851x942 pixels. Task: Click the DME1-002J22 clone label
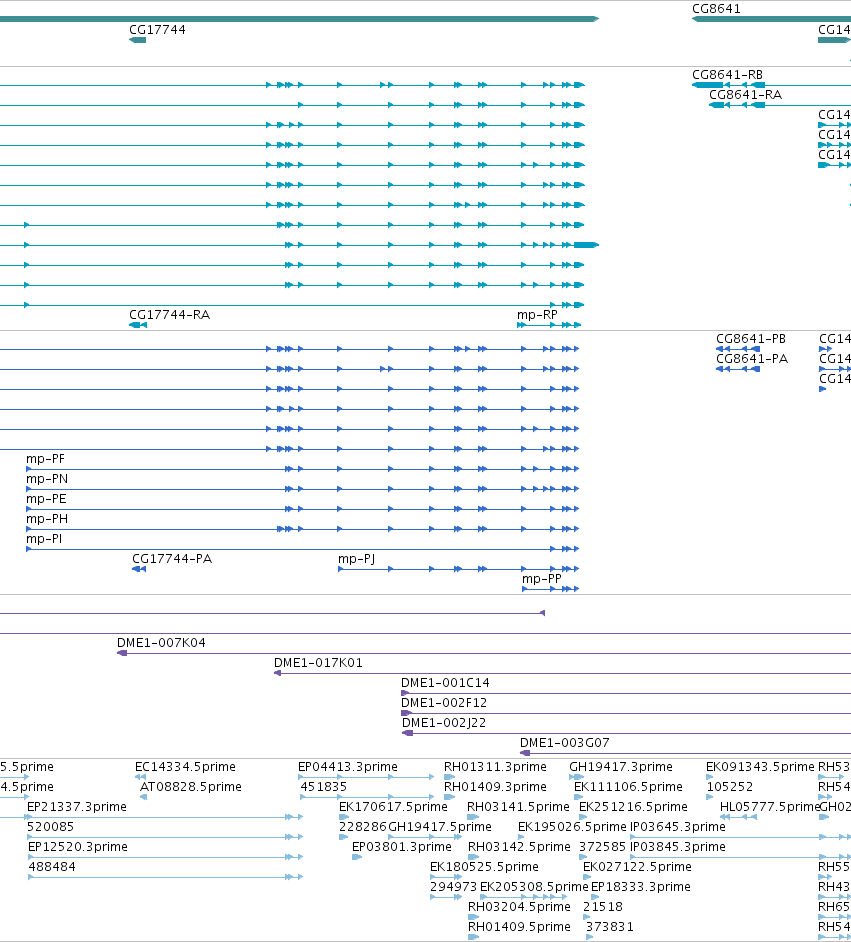click(x=444, y=723)
